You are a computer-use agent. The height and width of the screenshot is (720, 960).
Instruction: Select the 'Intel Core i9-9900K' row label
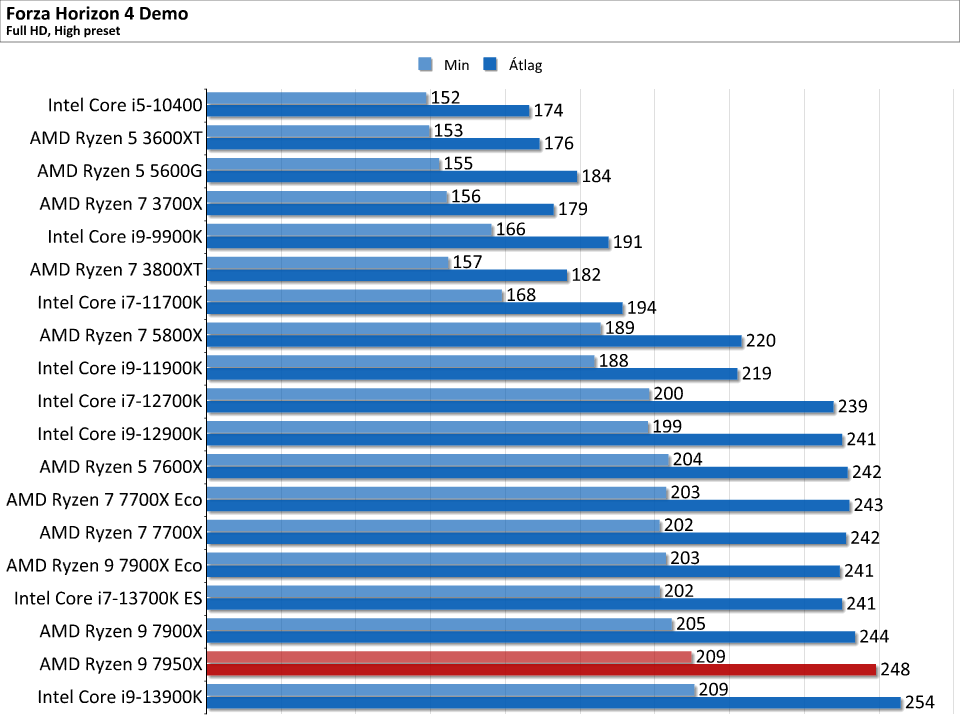[x=125, y=237]
